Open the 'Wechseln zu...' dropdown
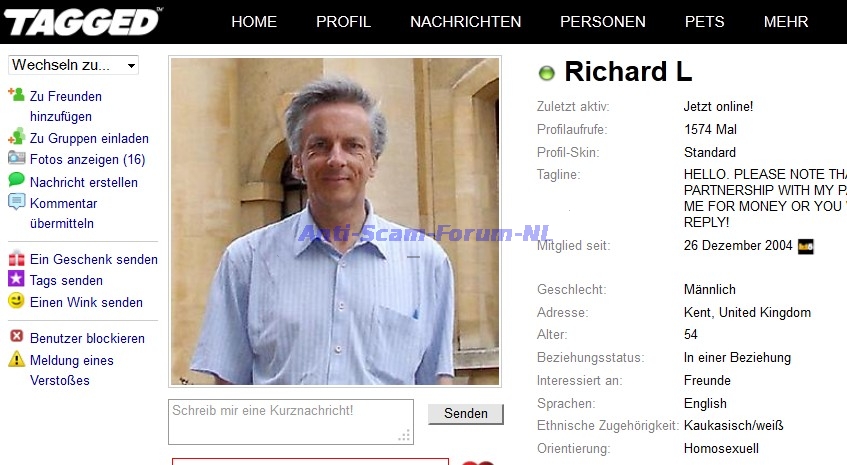 (73, 65)
